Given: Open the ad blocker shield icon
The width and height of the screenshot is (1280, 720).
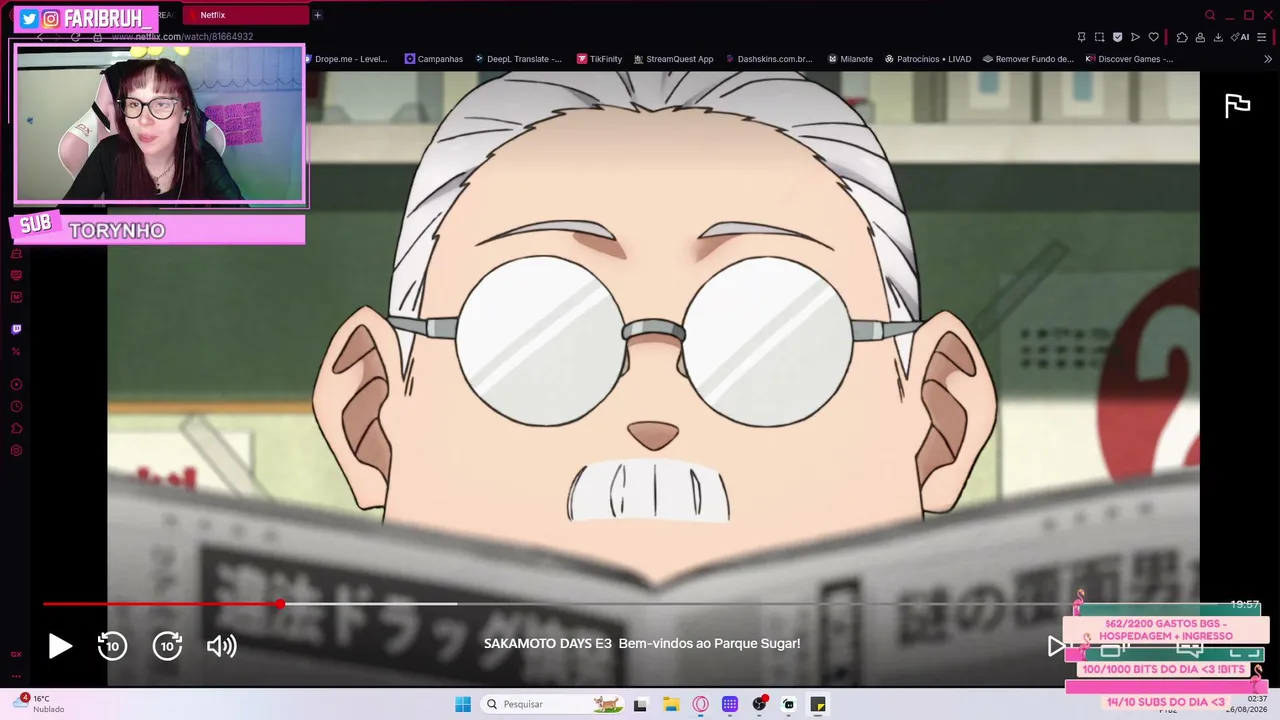Looking at the screenshot, I should (1117, 37).
